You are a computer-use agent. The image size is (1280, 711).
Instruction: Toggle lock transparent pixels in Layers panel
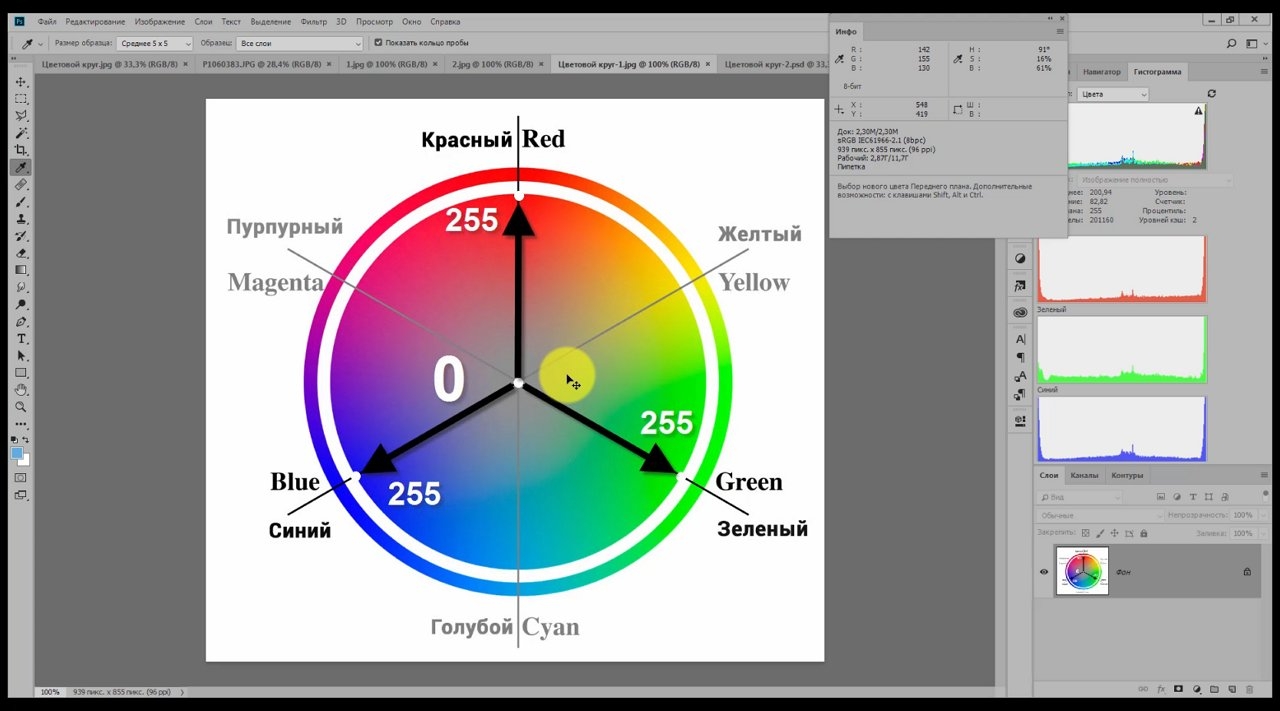click(1086, 533)
